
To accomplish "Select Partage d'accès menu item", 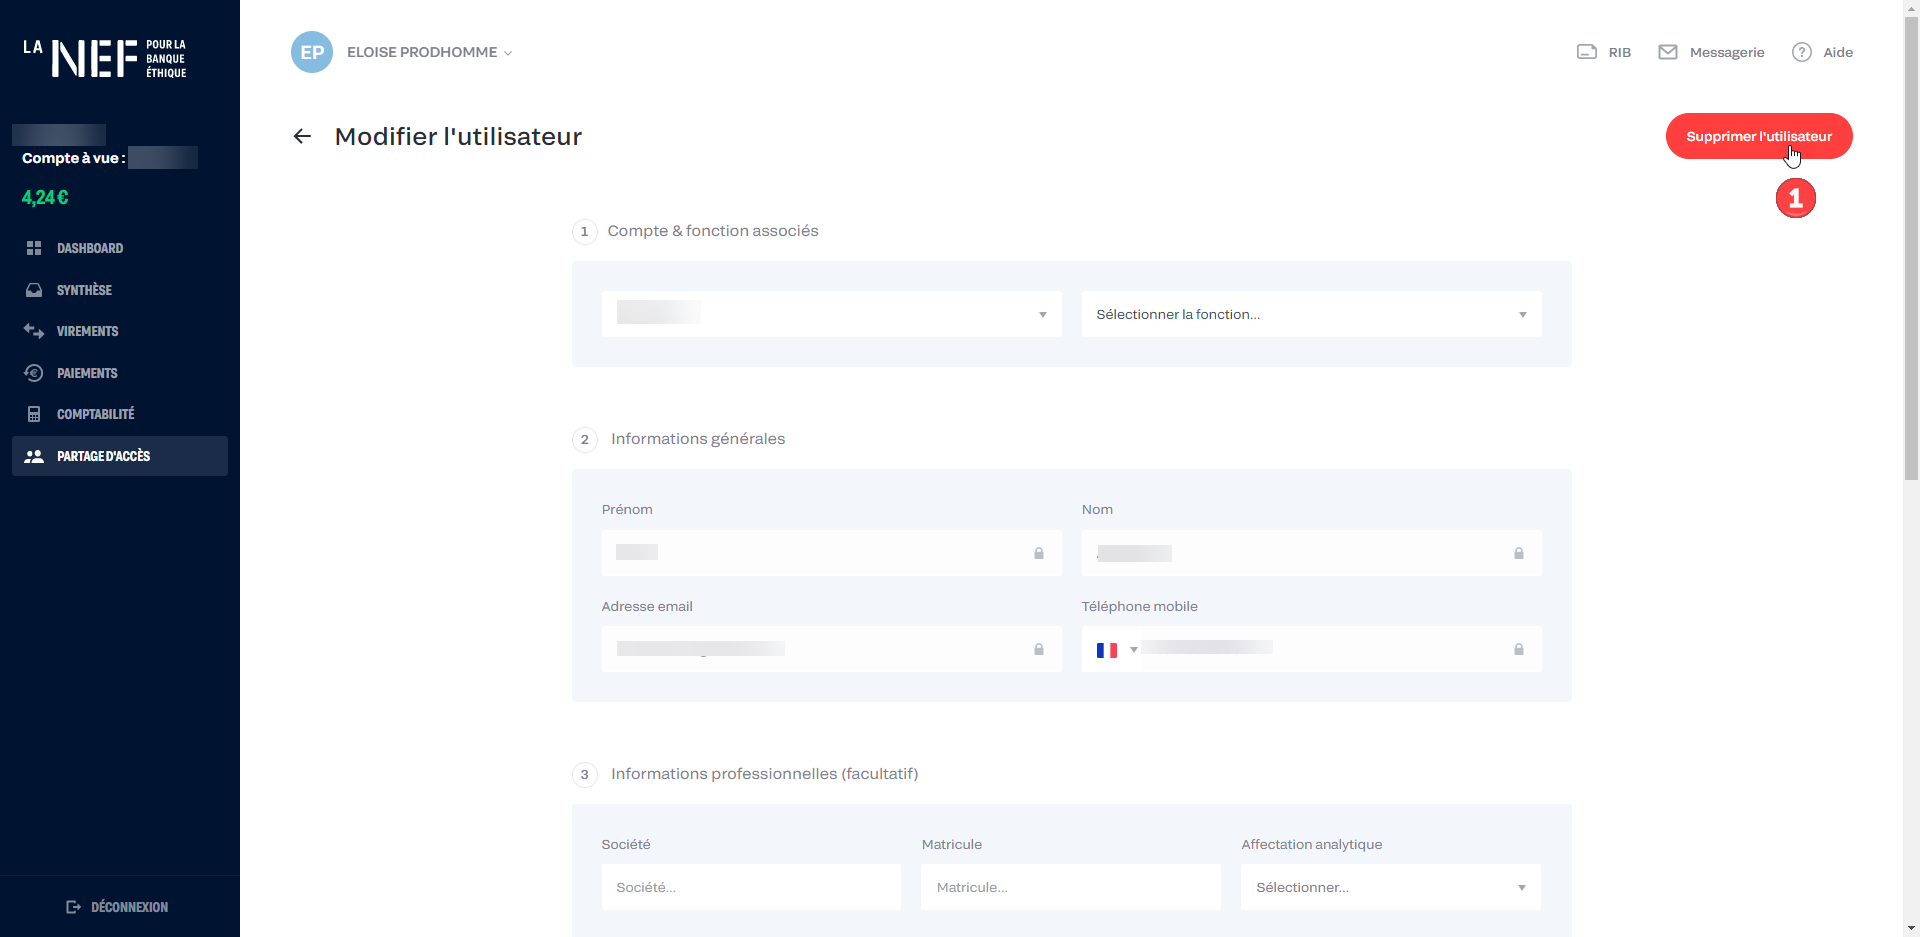I will tap(103, 456).
